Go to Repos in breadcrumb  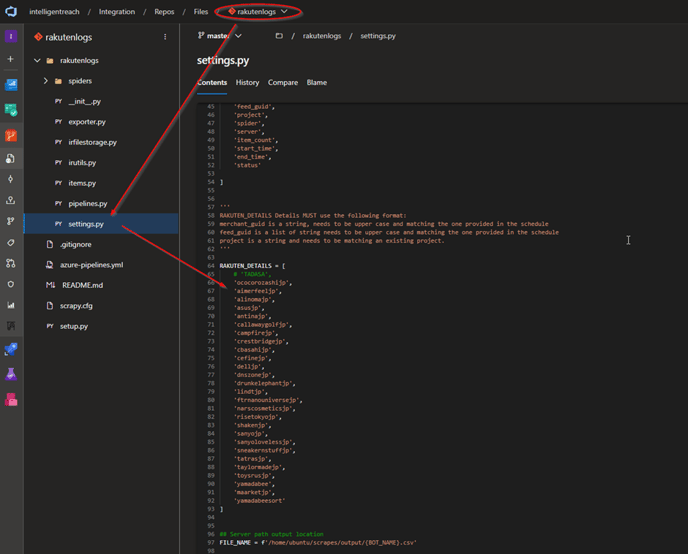[x=164, y=12]
